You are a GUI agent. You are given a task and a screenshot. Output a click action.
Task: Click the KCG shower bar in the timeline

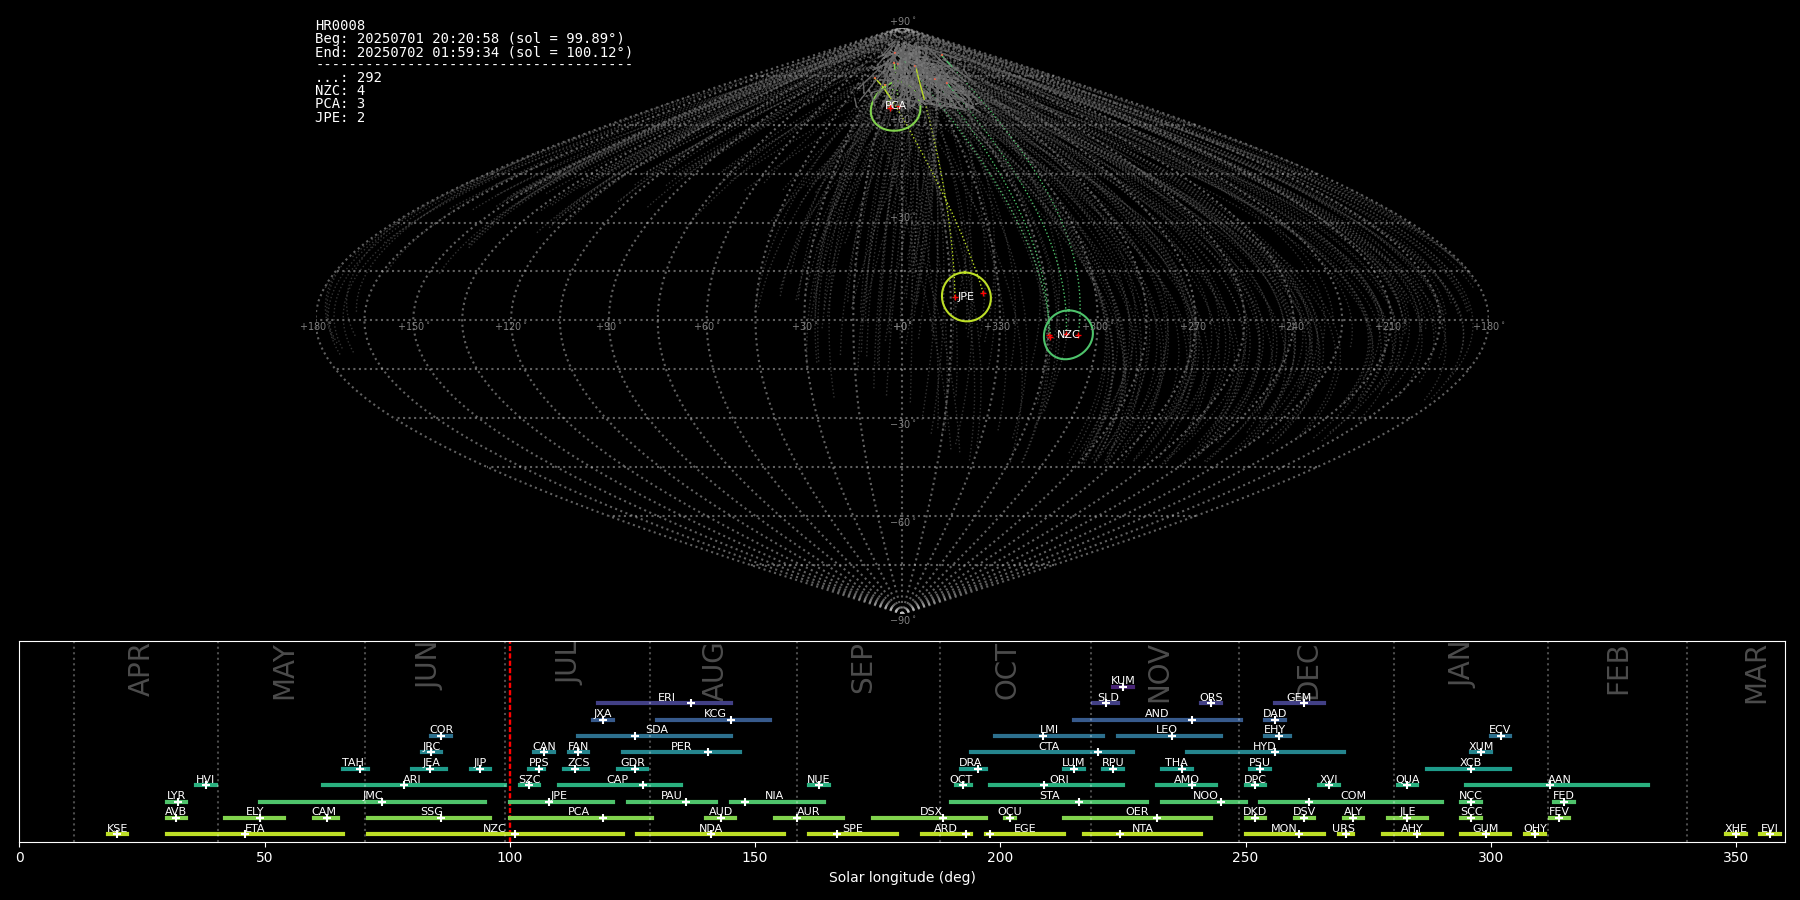coord(713,720)
